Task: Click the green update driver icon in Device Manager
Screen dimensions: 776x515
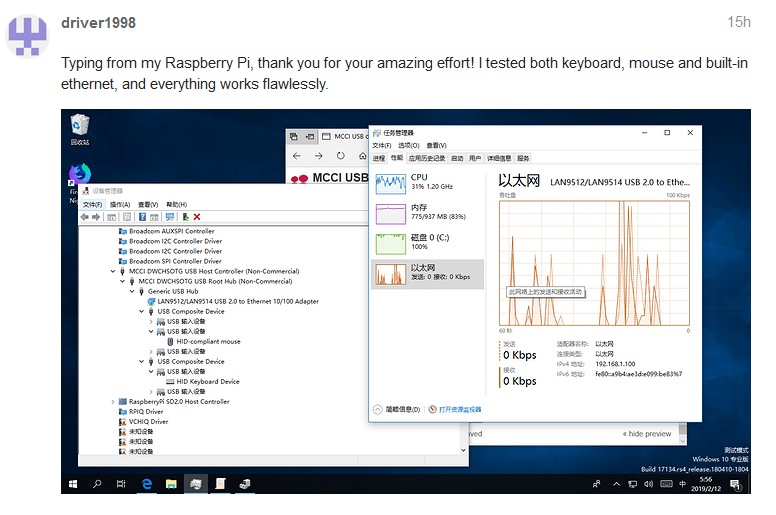Action: (186, 217)
